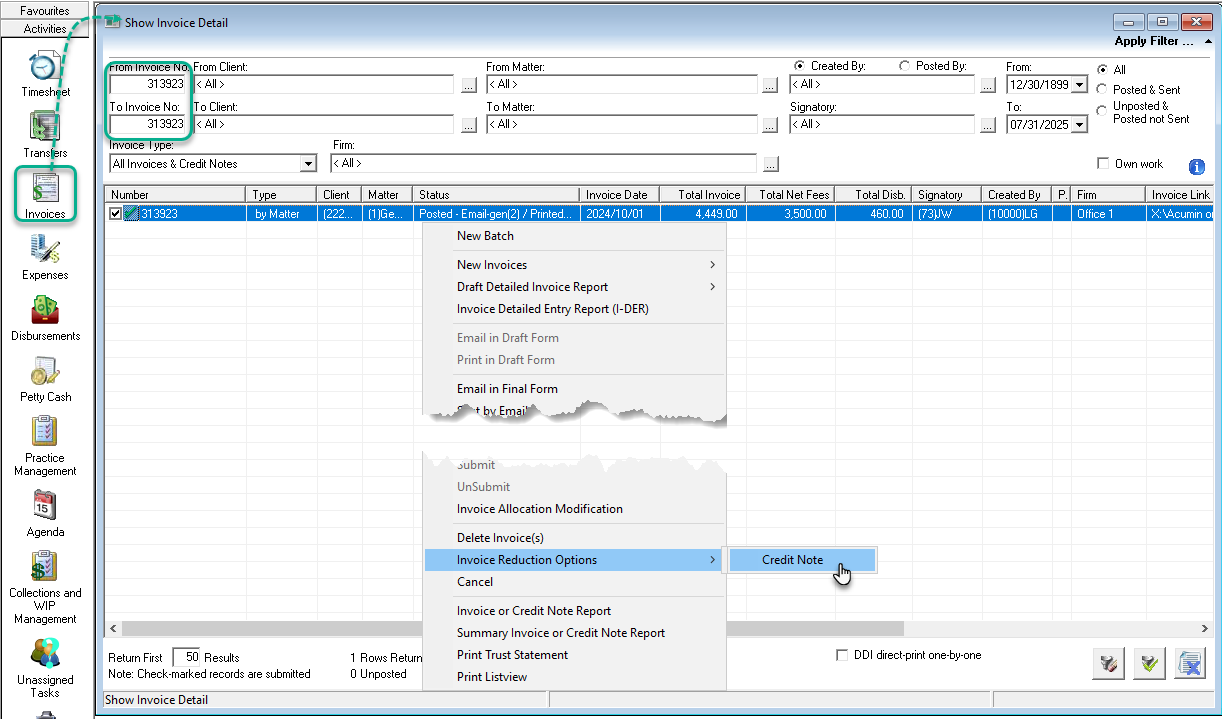Open the To date dropdown
Image resolution: width=1222 pixels, height=719 pixels.
1079,125
